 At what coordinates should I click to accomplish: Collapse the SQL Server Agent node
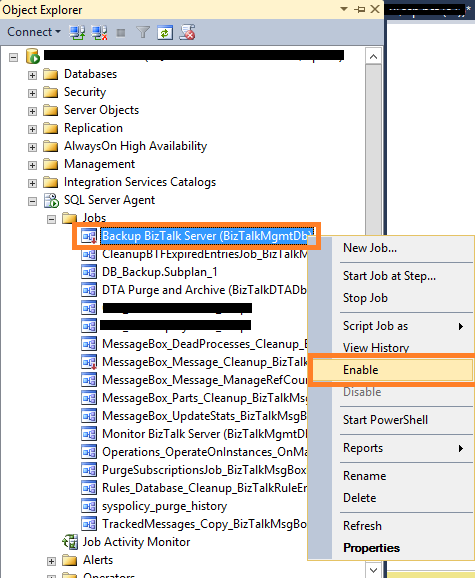(32, 201)
